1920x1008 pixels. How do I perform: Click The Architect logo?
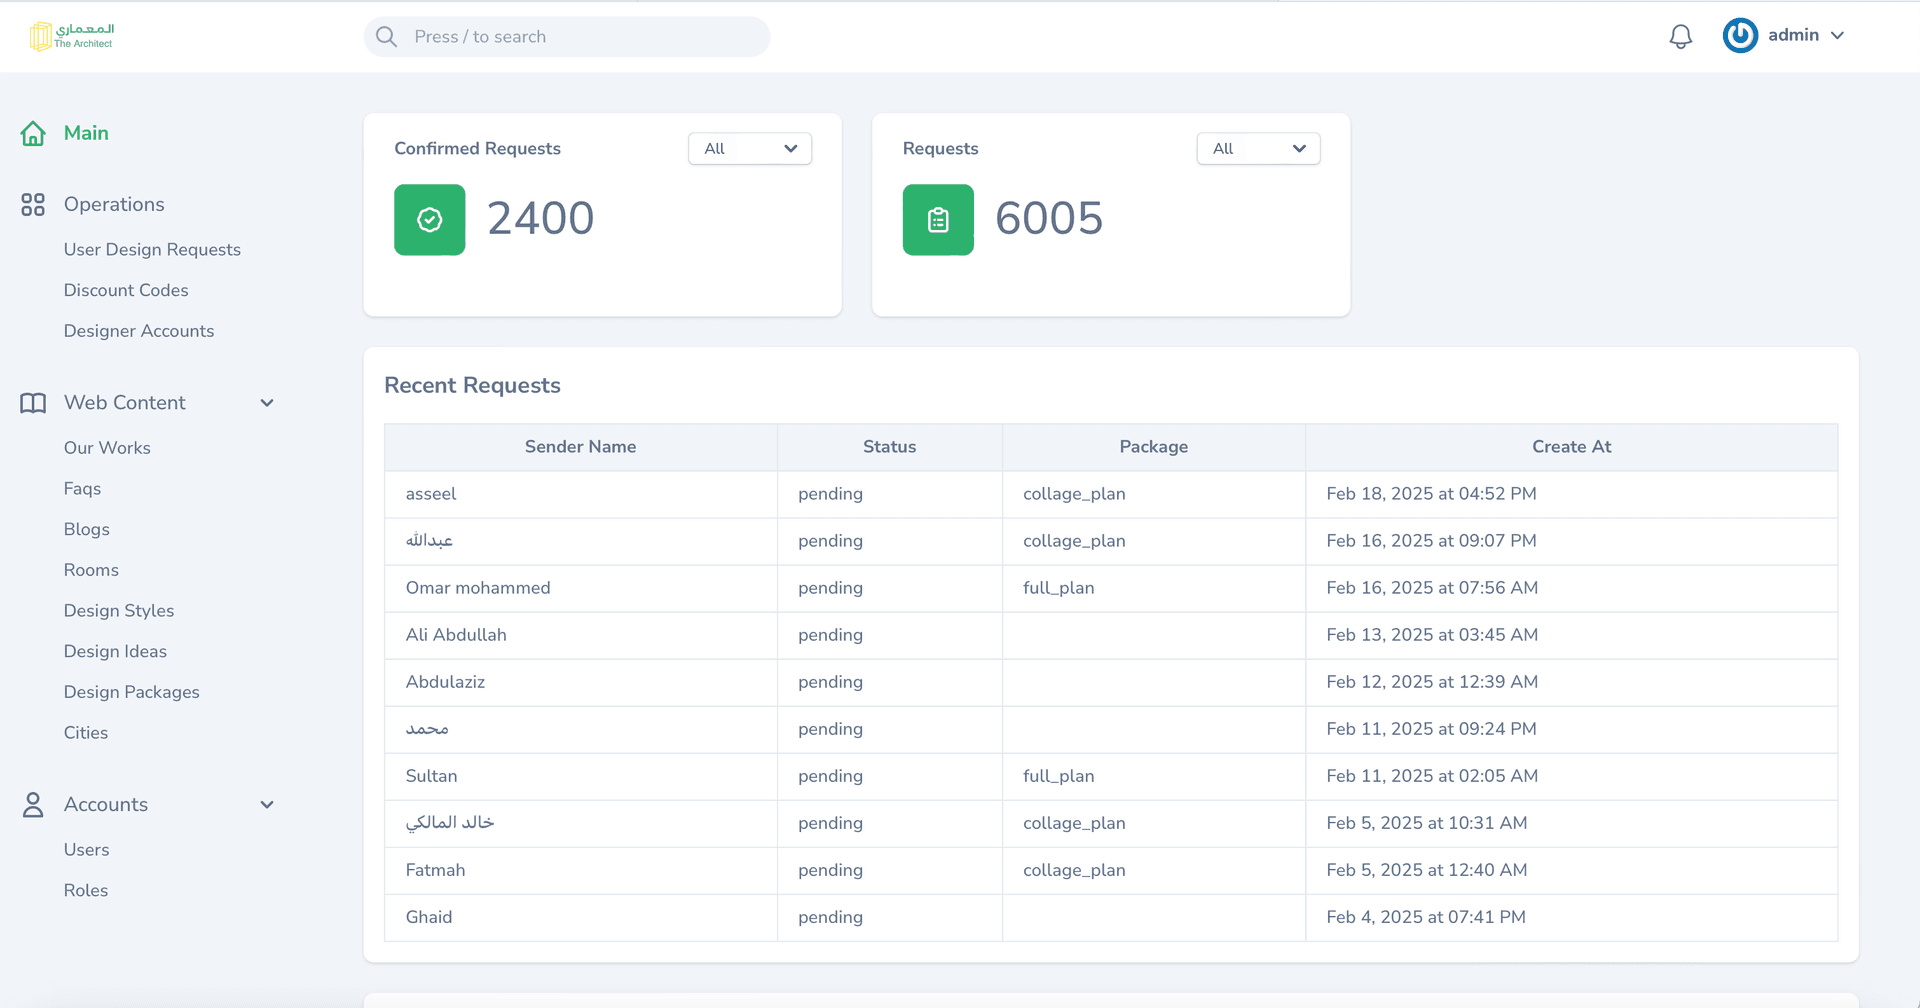point(70,35)
